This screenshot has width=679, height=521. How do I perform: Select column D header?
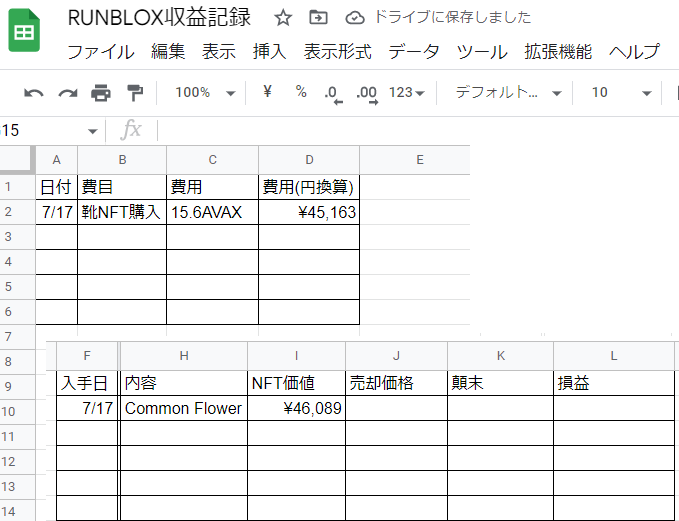(309, 160)
